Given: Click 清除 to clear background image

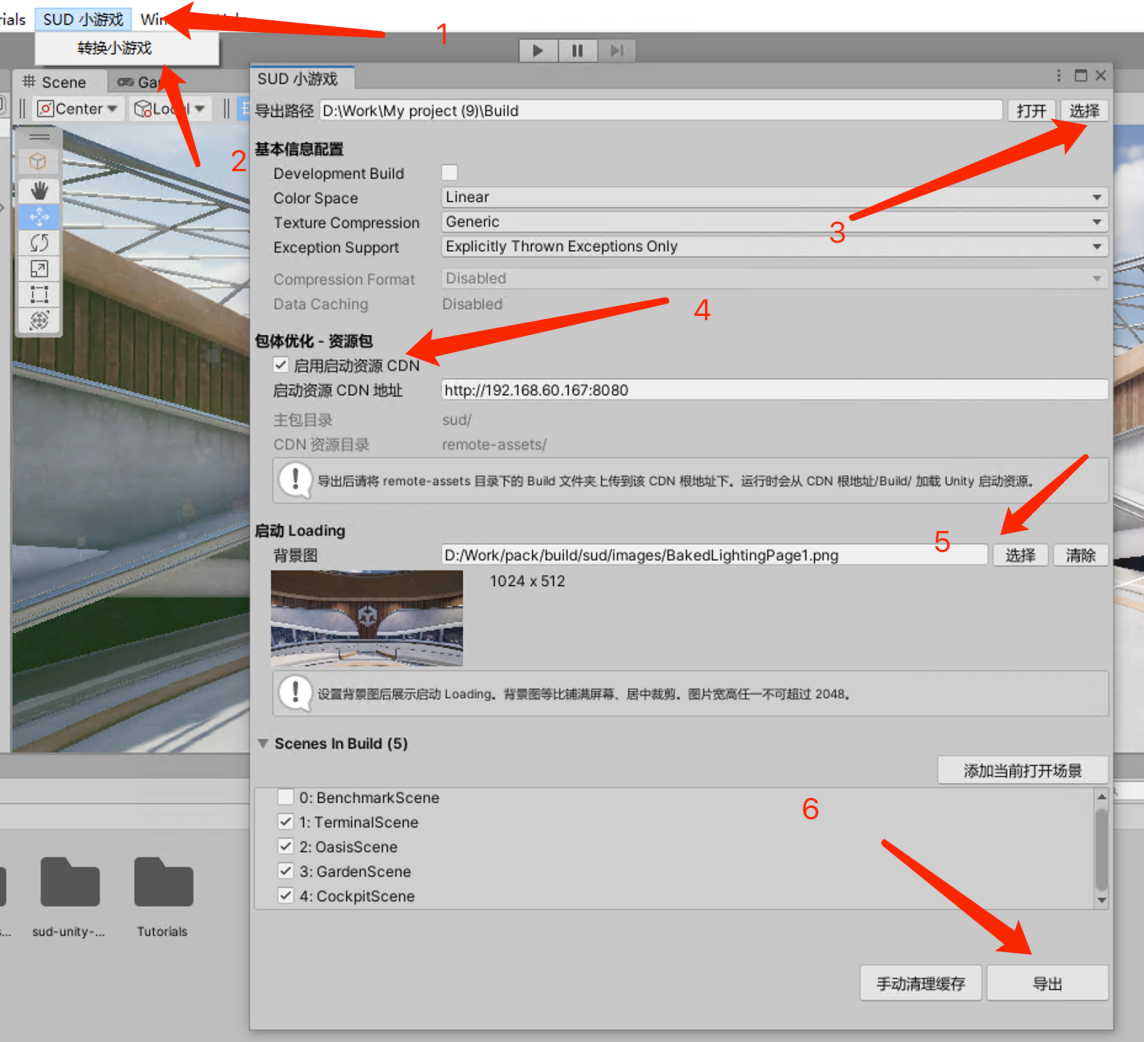Looking at the screenshot, I should 1081,555.
